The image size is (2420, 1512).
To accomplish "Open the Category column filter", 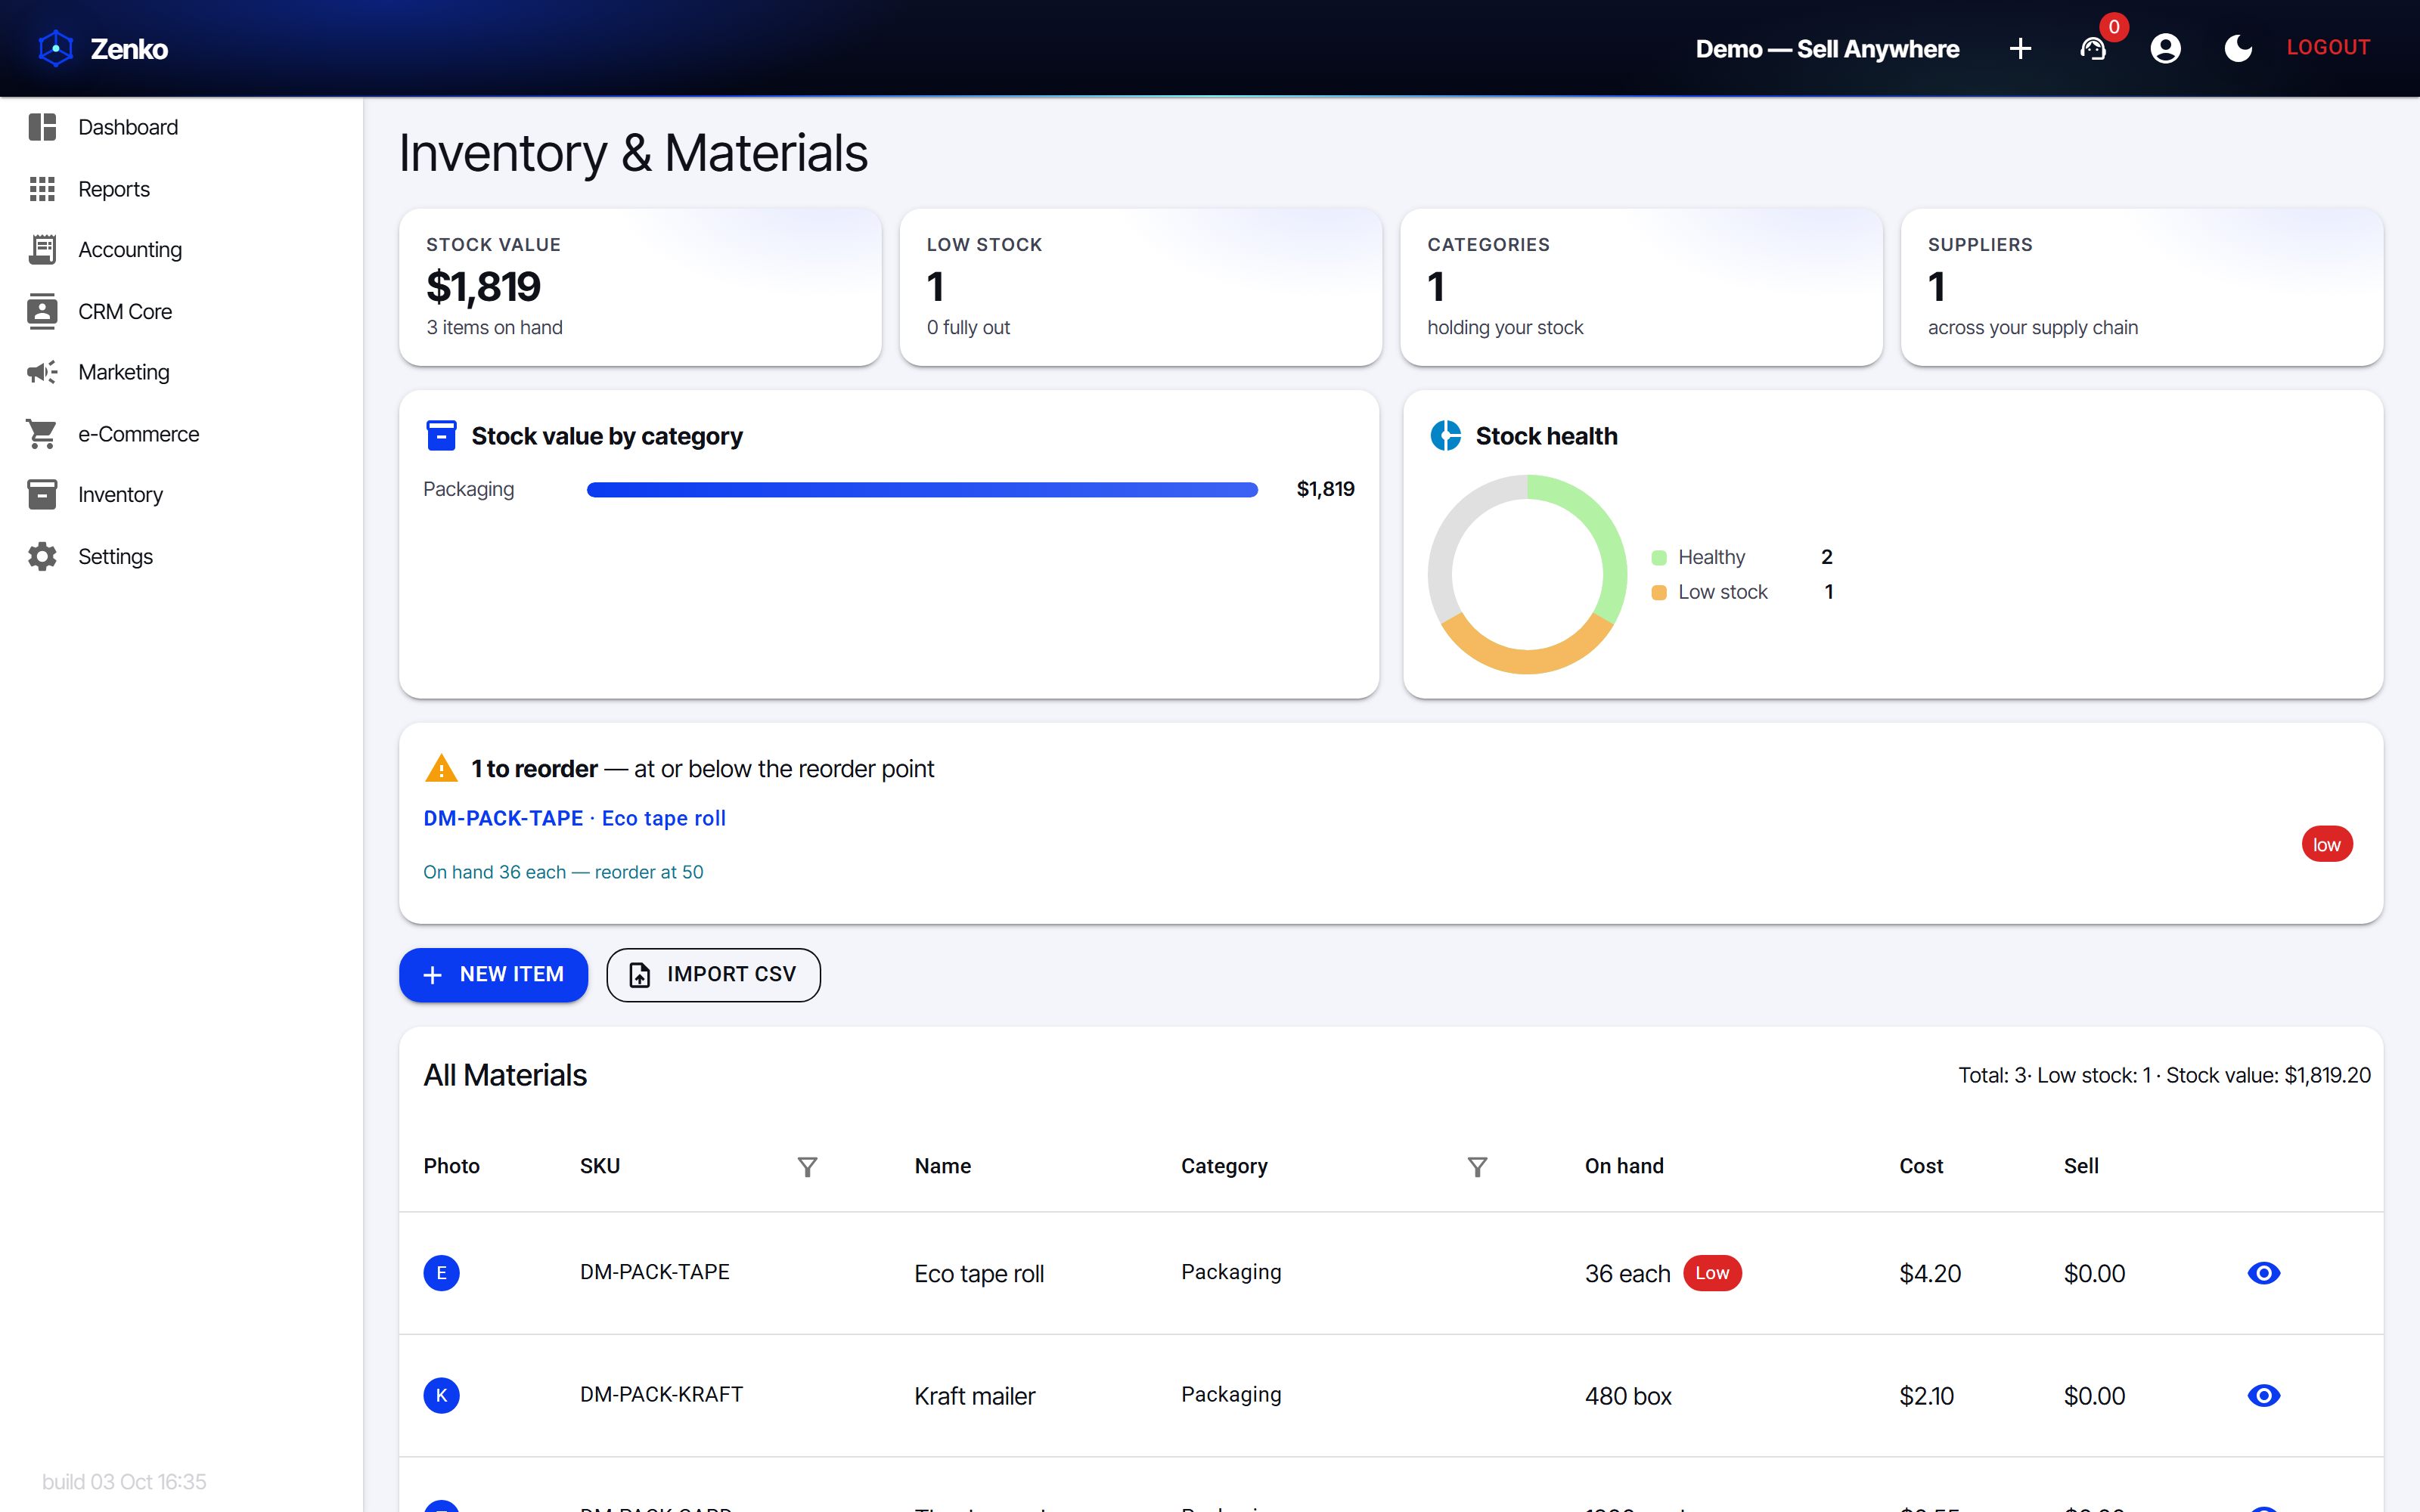I will pos(1477,1166).
